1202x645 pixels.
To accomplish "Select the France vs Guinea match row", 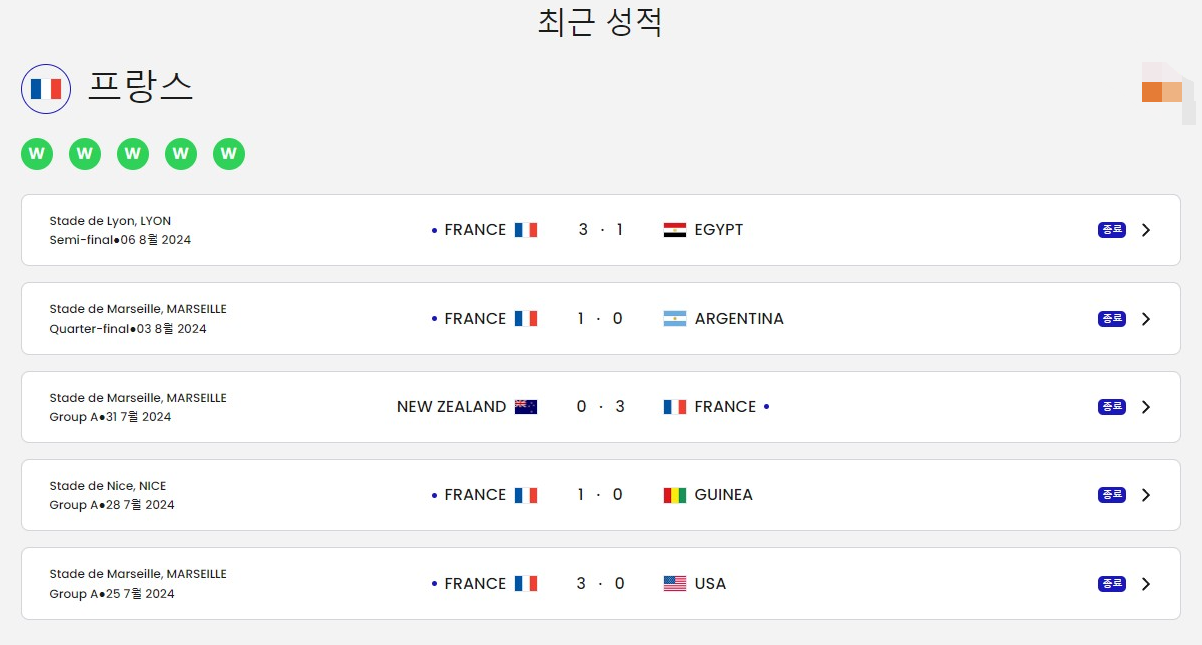I will (x=600, y=494).
